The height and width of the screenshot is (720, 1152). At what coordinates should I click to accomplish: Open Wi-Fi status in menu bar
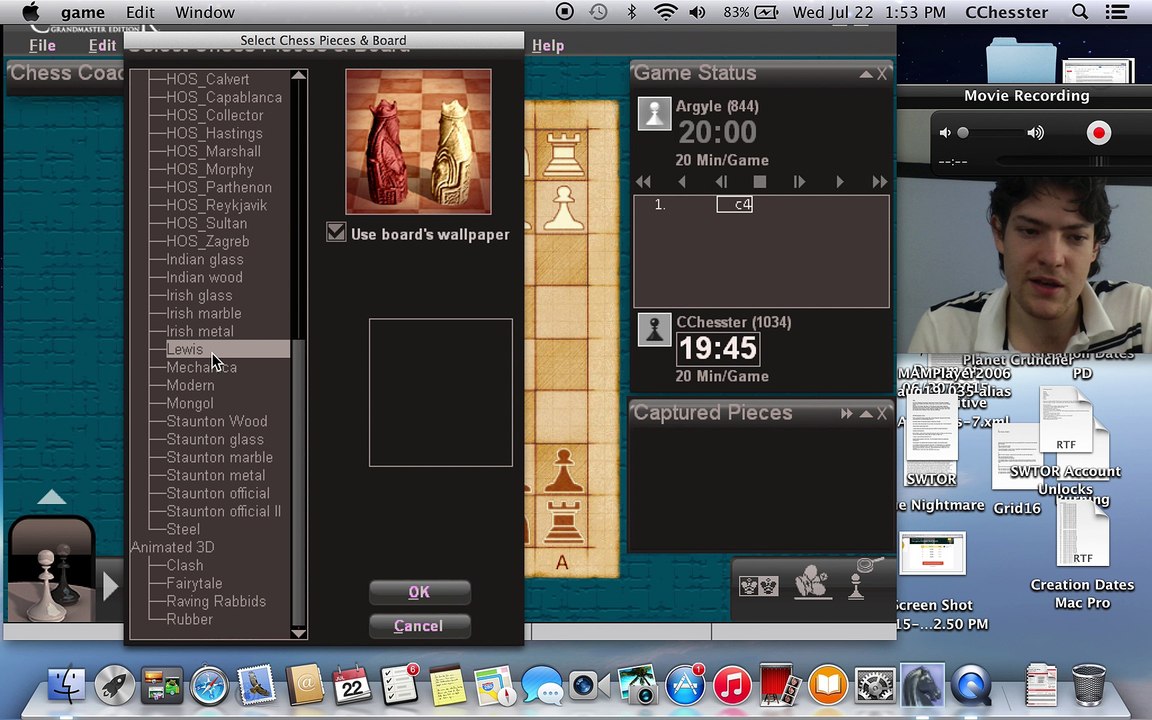(x=665, y=12)
